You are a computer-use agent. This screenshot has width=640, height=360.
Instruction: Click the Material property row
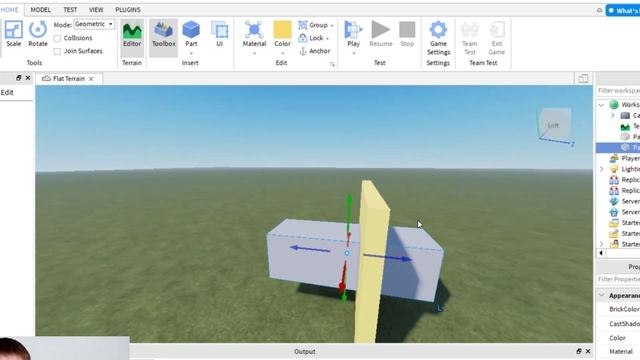(618, 351)
